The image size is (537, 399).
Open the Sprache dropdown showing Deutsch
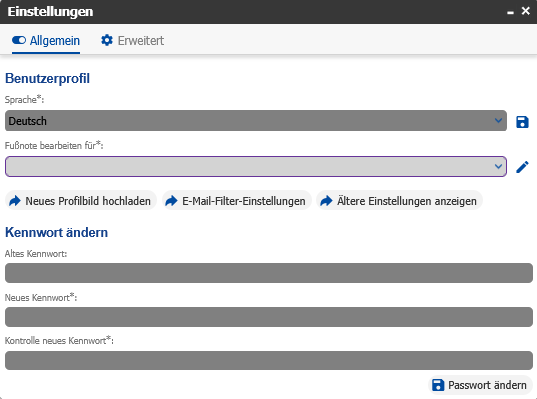click(256, 121)
